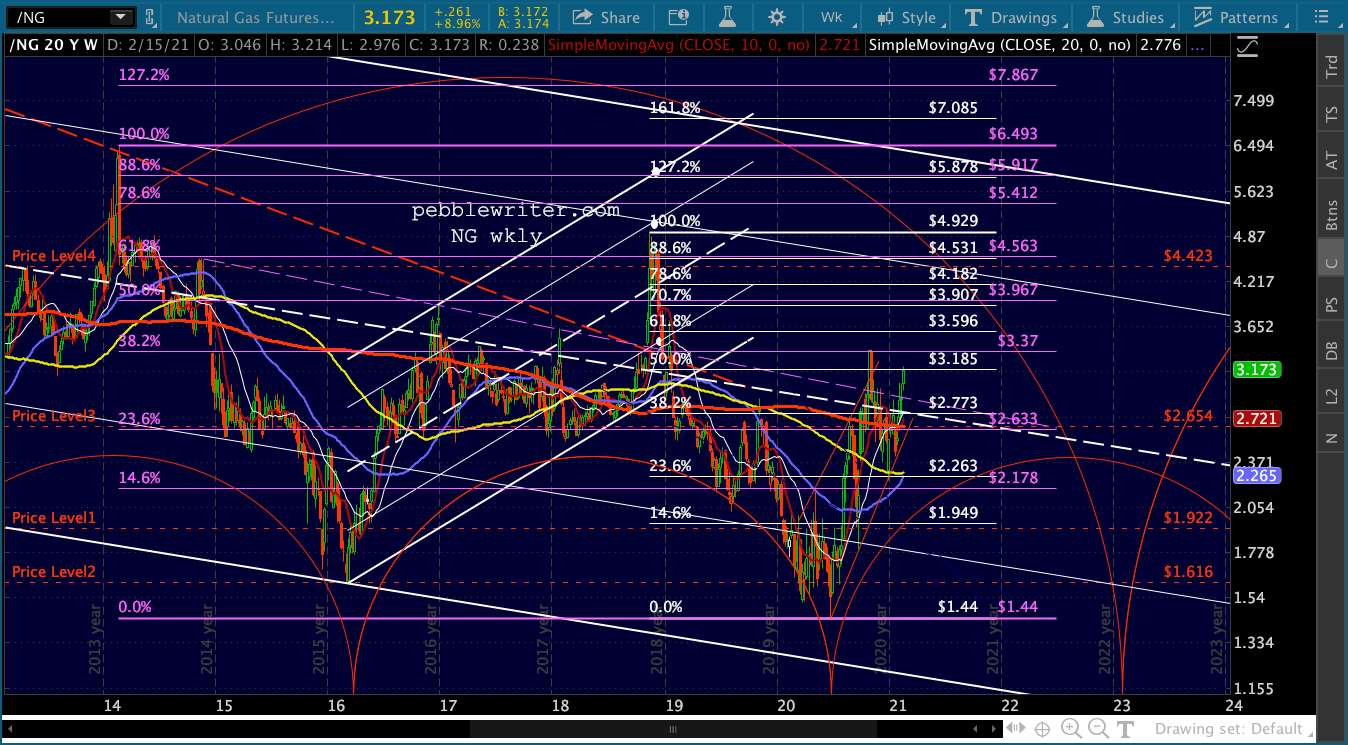This screenshot has width=1348, height=745.
Task: Click the chart scale curve icon
Action: coord(1246,45)
